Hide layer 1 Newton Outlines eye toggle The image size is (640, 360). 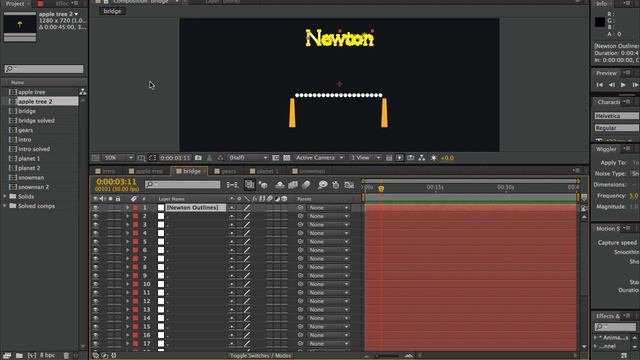pos(96,207)
